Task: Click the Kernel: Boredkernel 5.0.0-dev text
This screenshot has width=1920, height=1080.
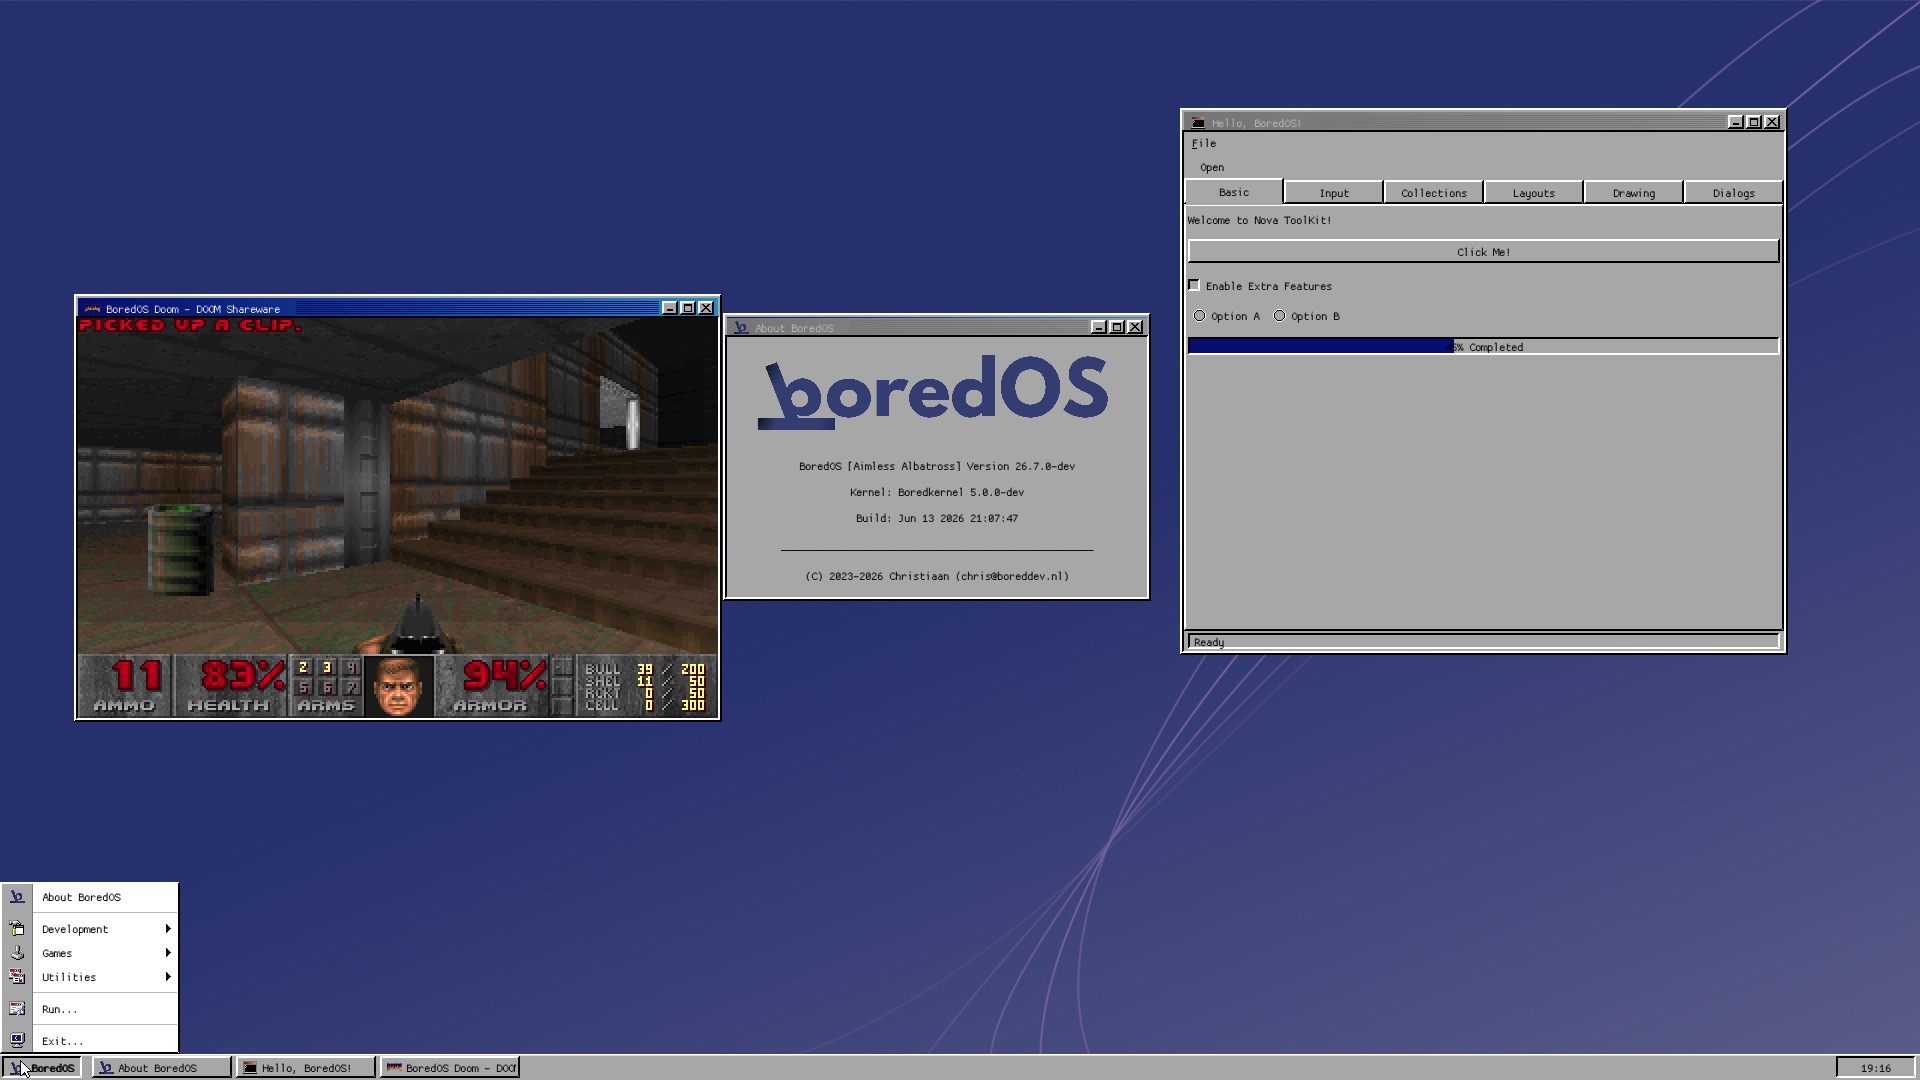Action: (937, 492)
